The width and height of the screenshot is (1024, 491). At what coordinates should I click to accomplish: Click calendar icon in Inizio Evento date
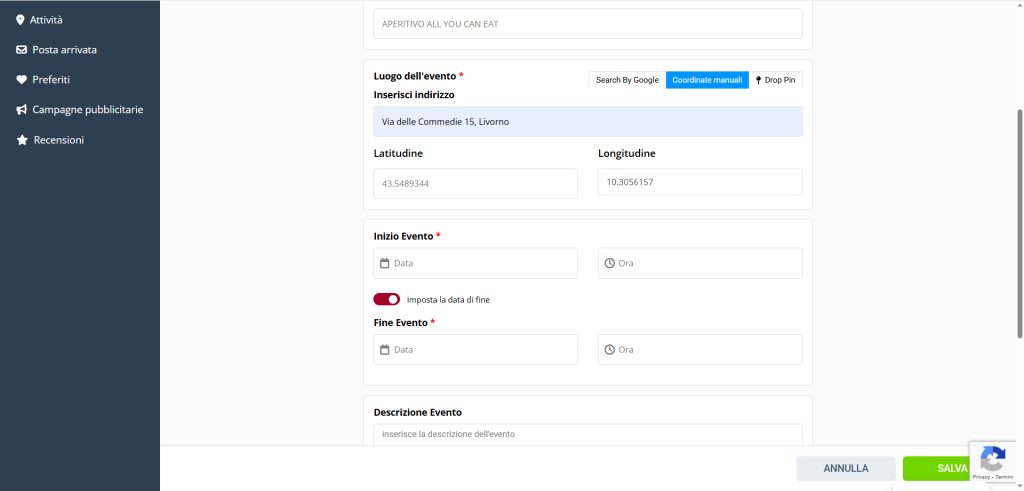coord(384,263)
